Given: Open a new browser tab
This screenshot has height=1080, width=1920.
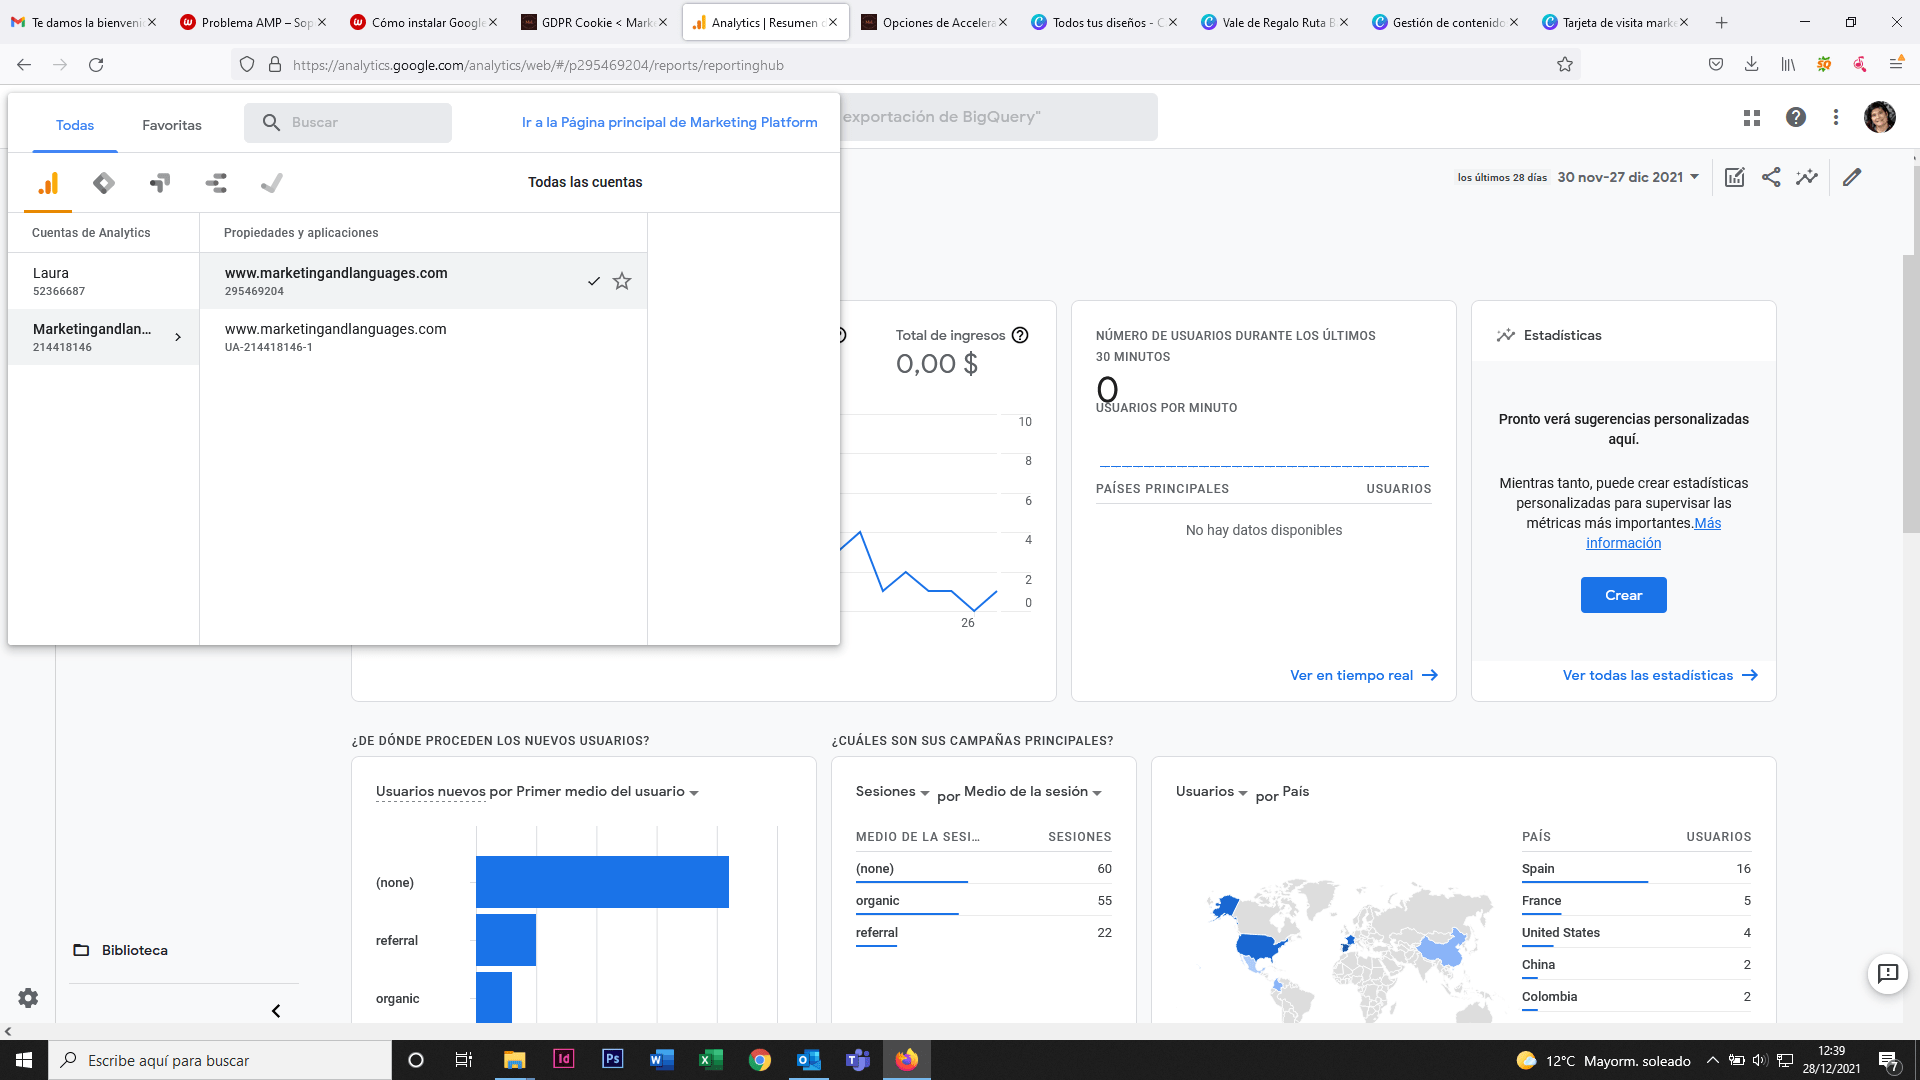Looking at the screenshot, I should point(1721,22).
